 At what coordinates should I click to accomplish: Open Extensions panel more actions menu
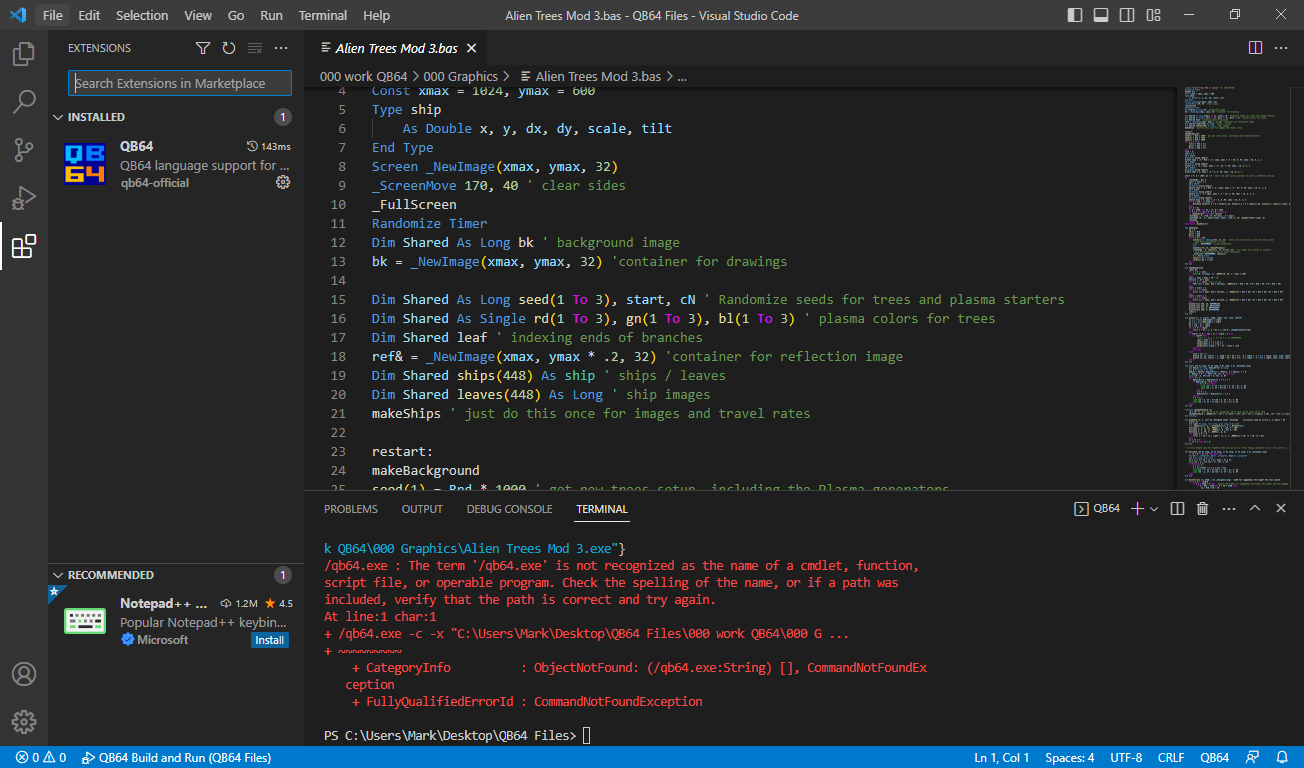pyautogui.click(x=281, y=48)
